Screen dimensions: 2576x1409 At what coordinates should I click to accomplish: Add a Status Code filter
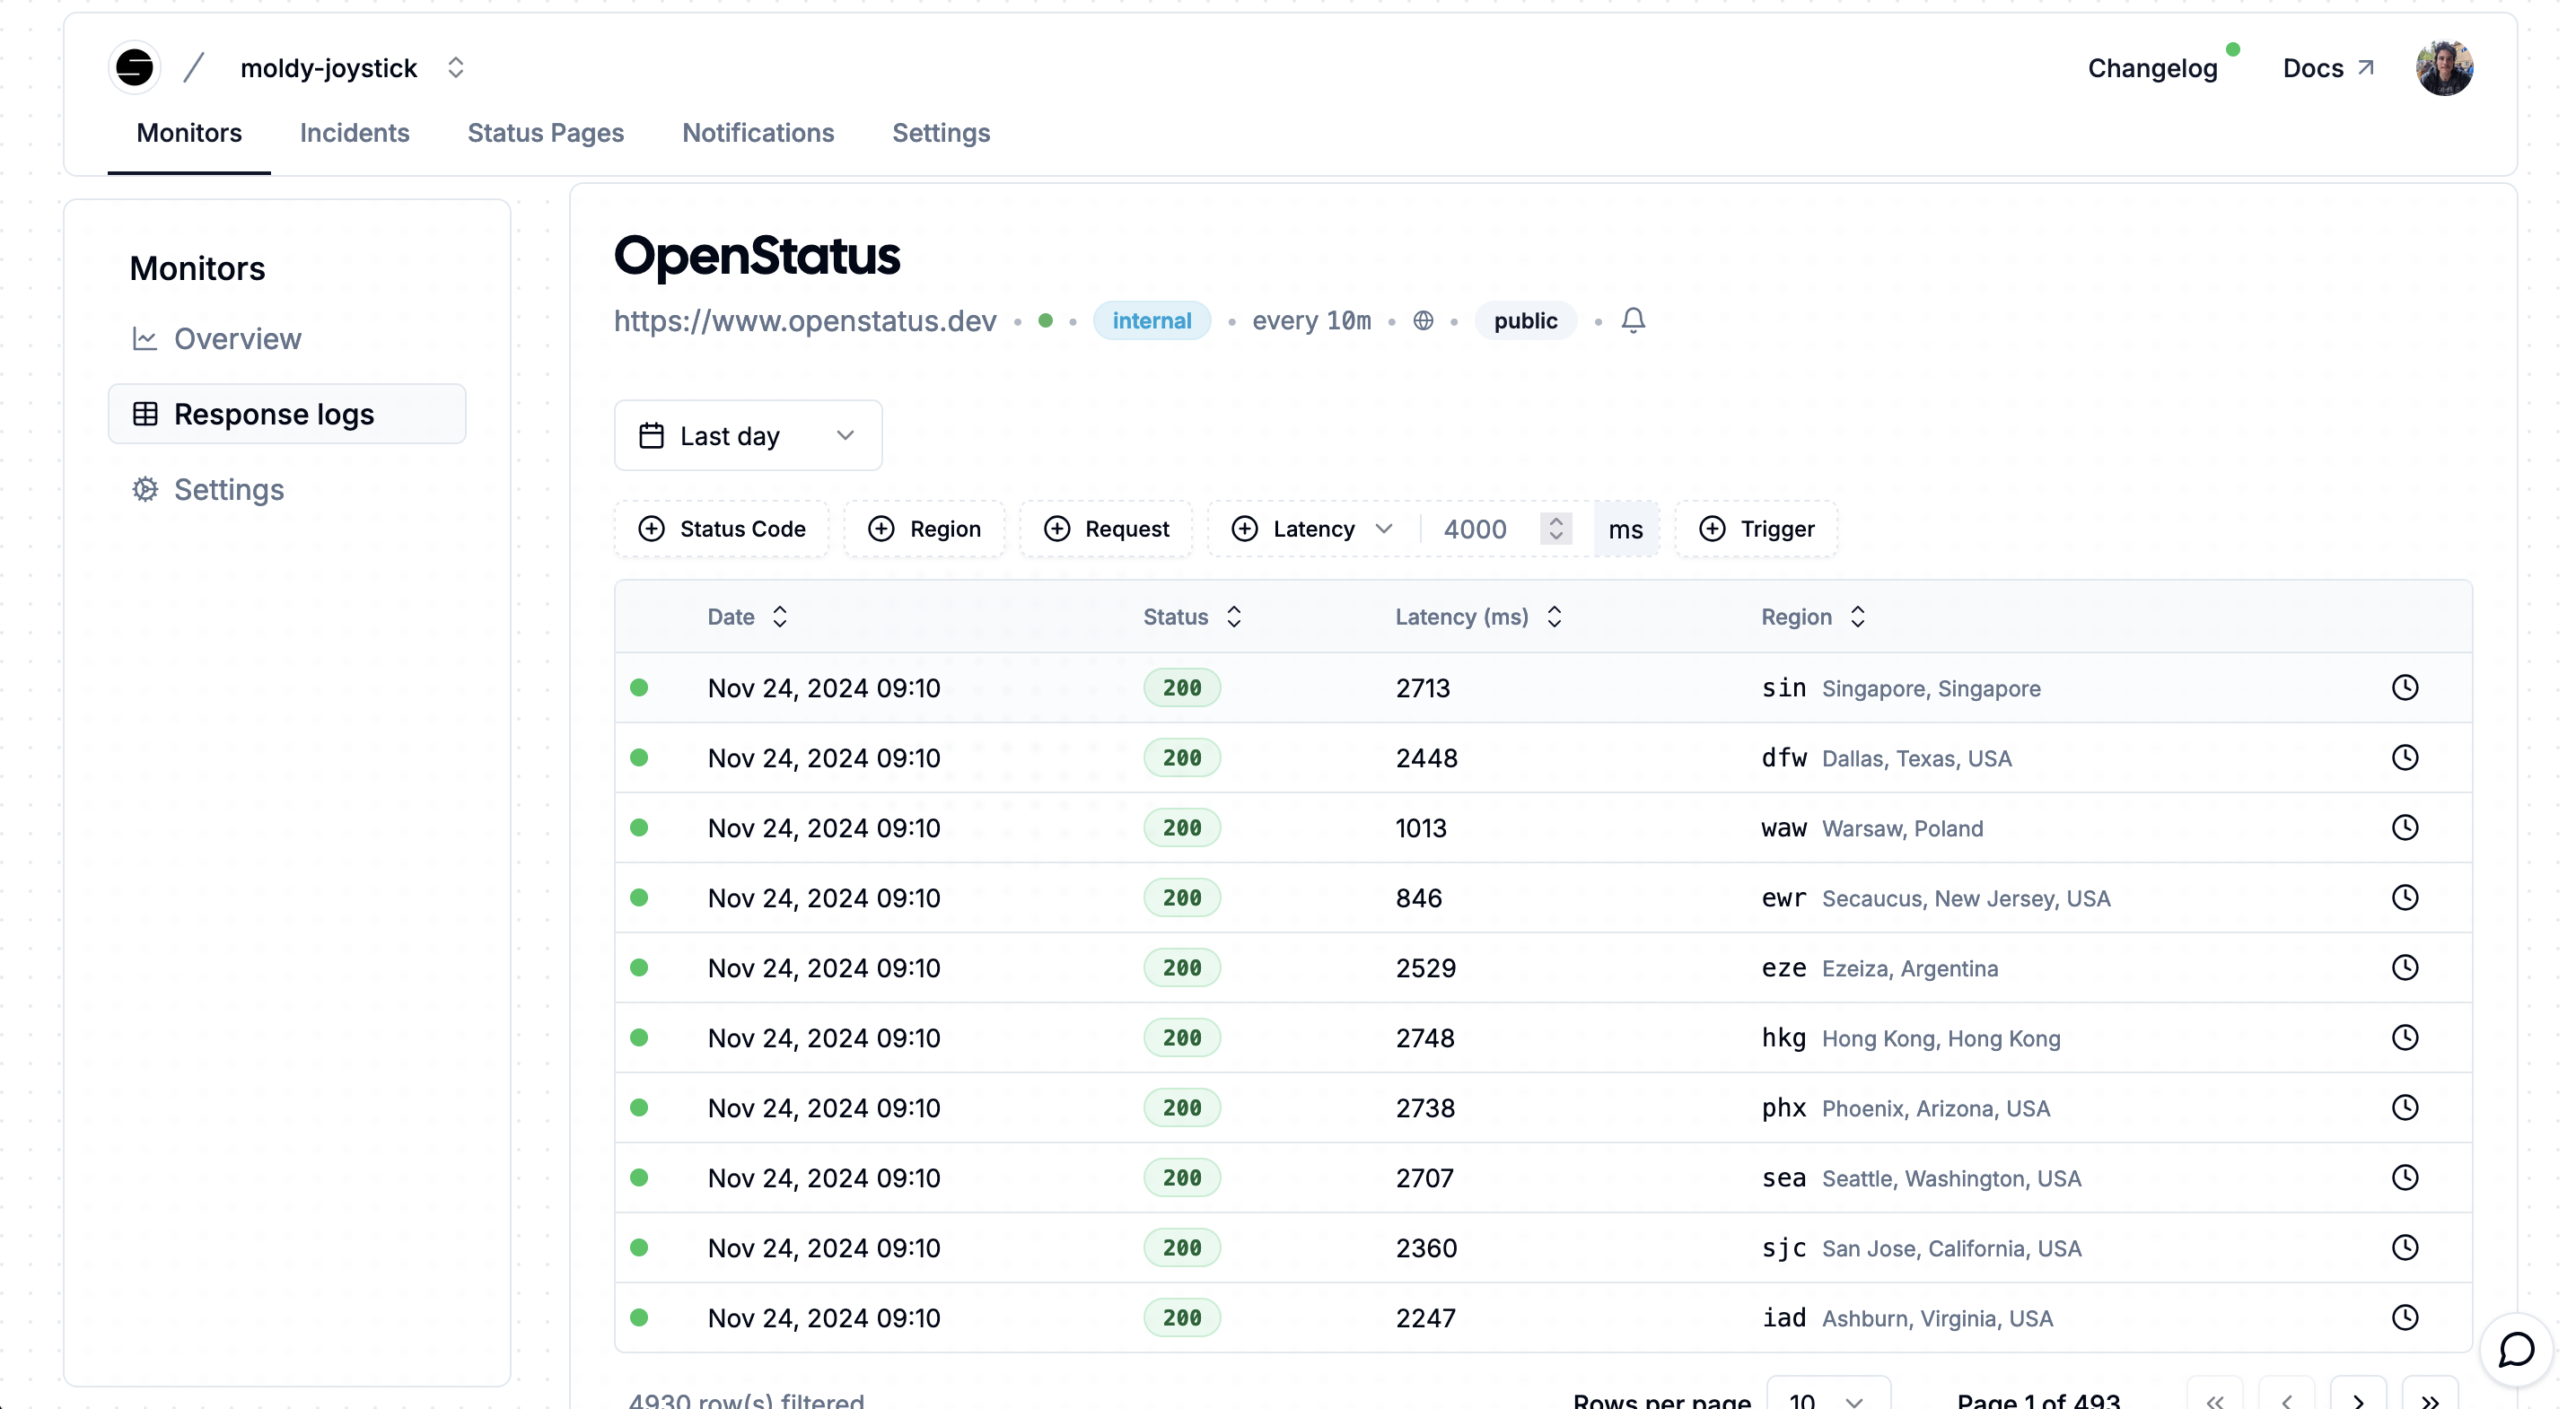tap(721, 528)
